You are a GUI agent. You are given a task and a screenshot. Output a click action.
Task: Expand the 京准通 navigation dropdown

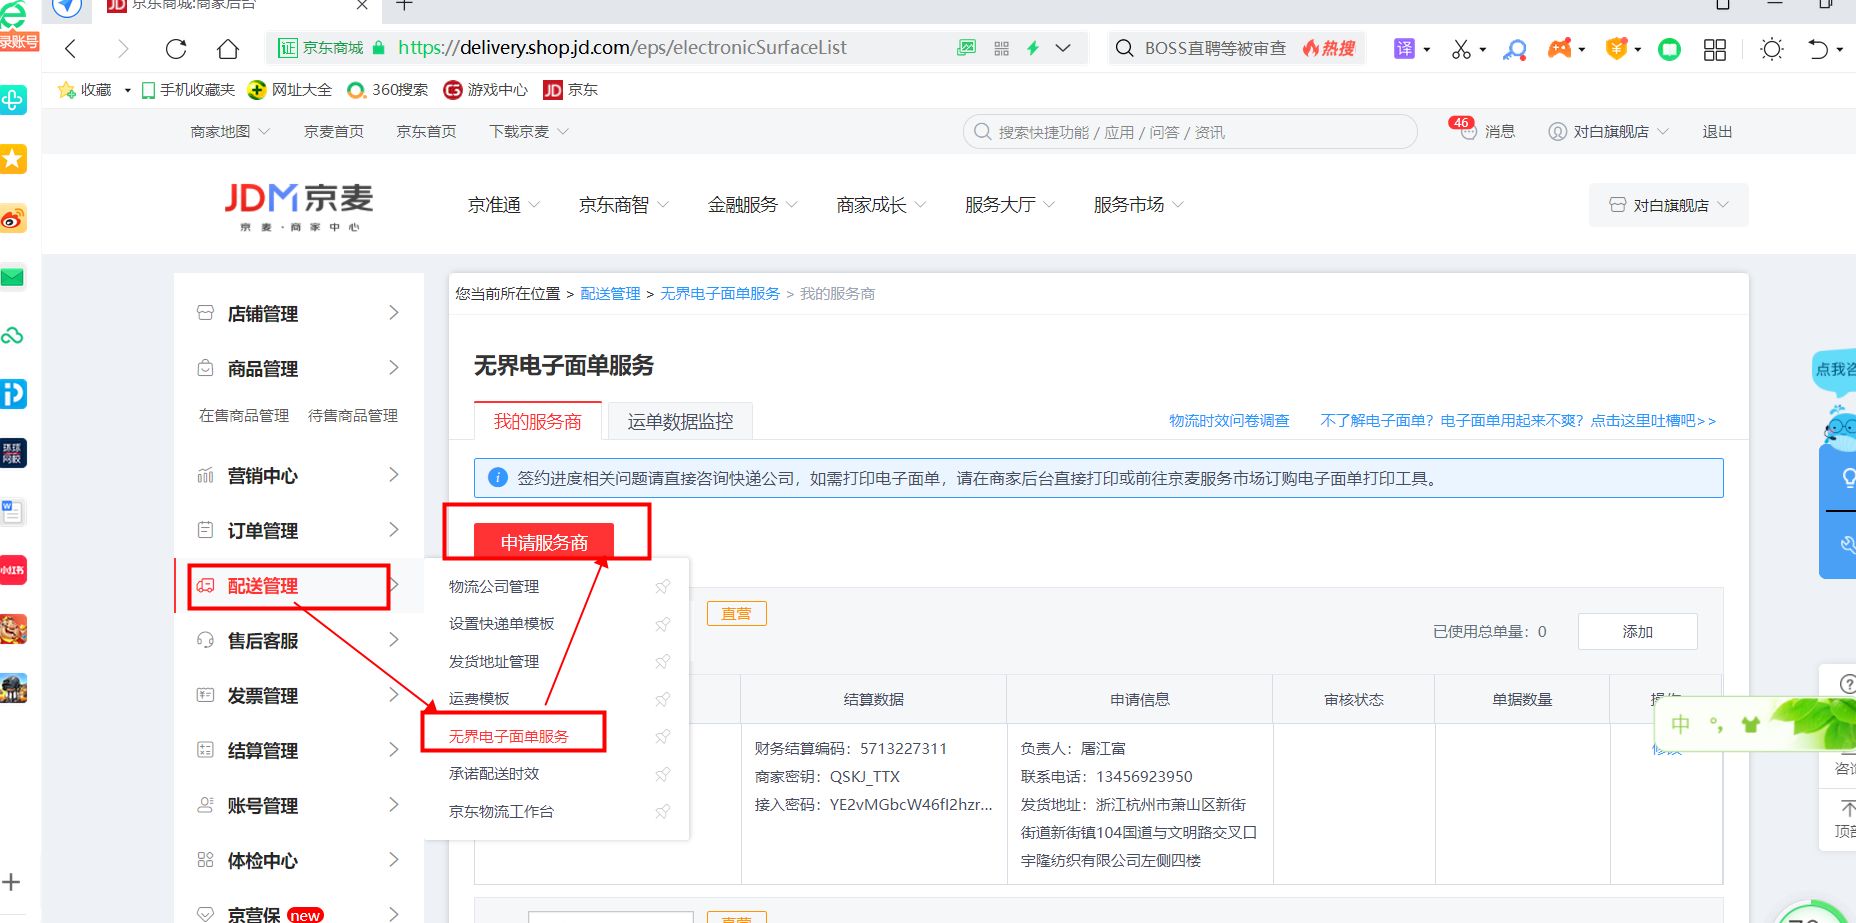[x=503, y=205]
